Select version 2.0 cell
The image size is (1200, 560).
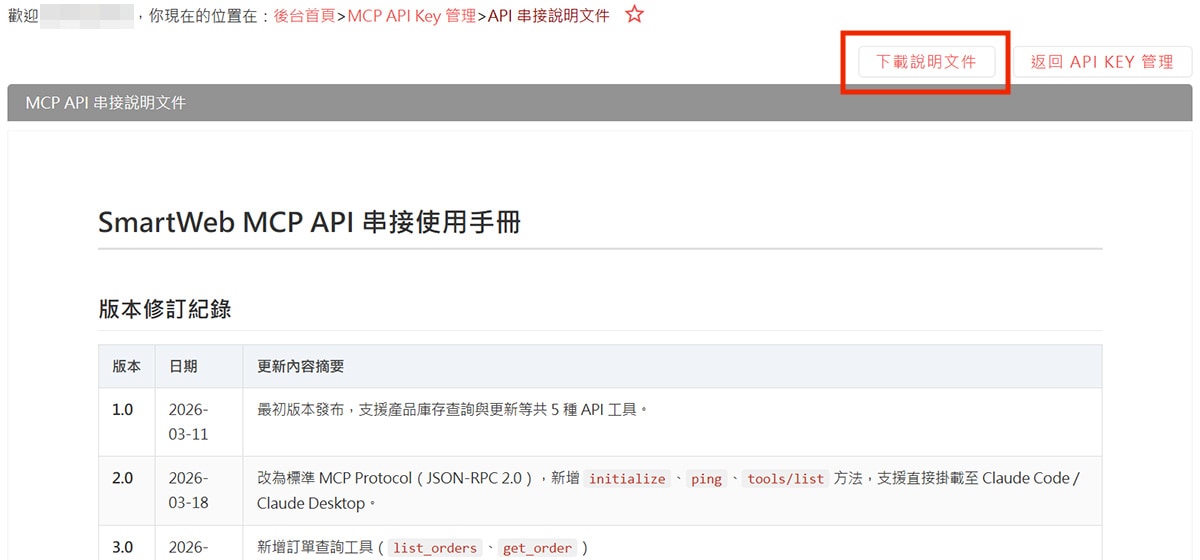tap(127, 490)
